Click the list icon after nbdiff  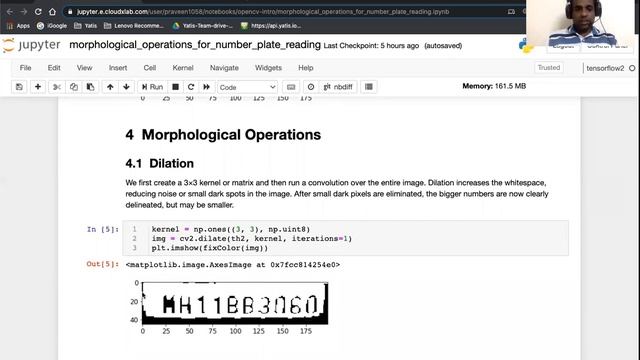pos(369,87)
